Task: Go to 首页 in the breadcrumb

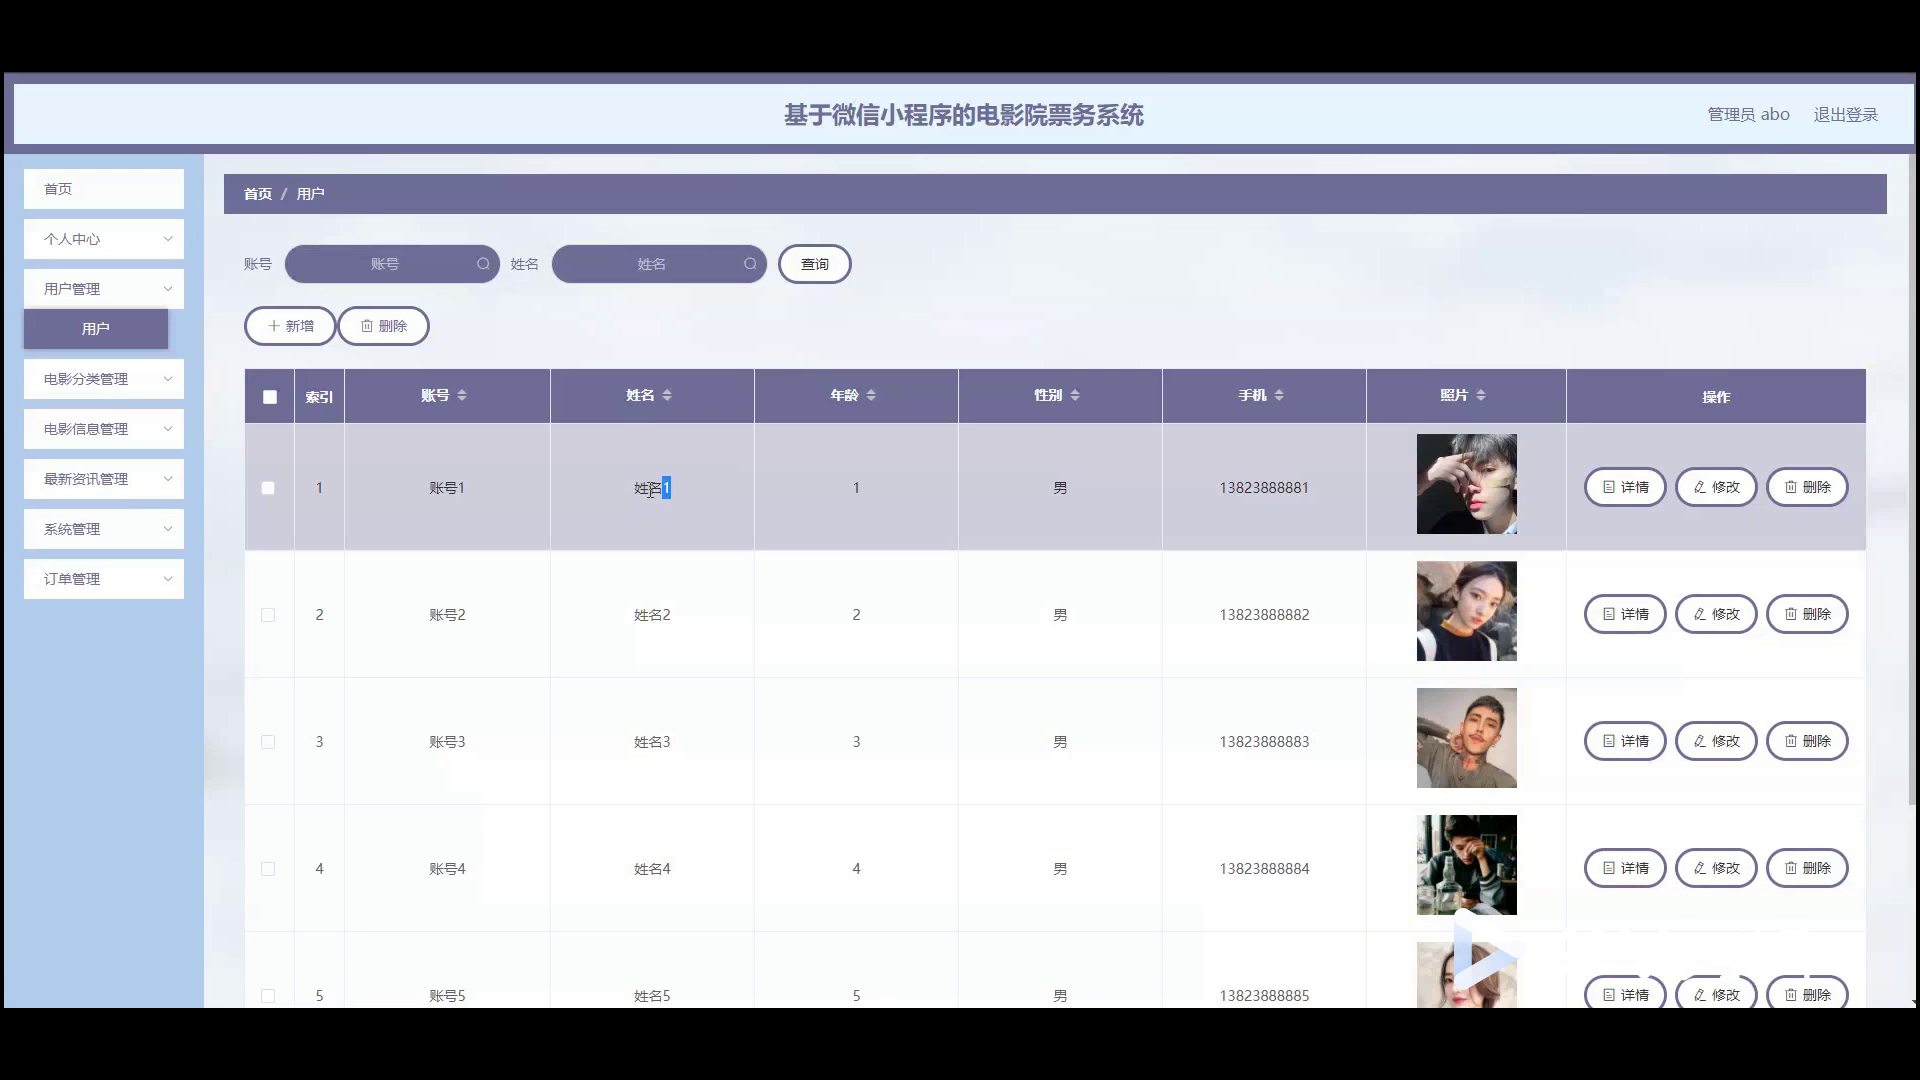Action: tap(258, 194)
